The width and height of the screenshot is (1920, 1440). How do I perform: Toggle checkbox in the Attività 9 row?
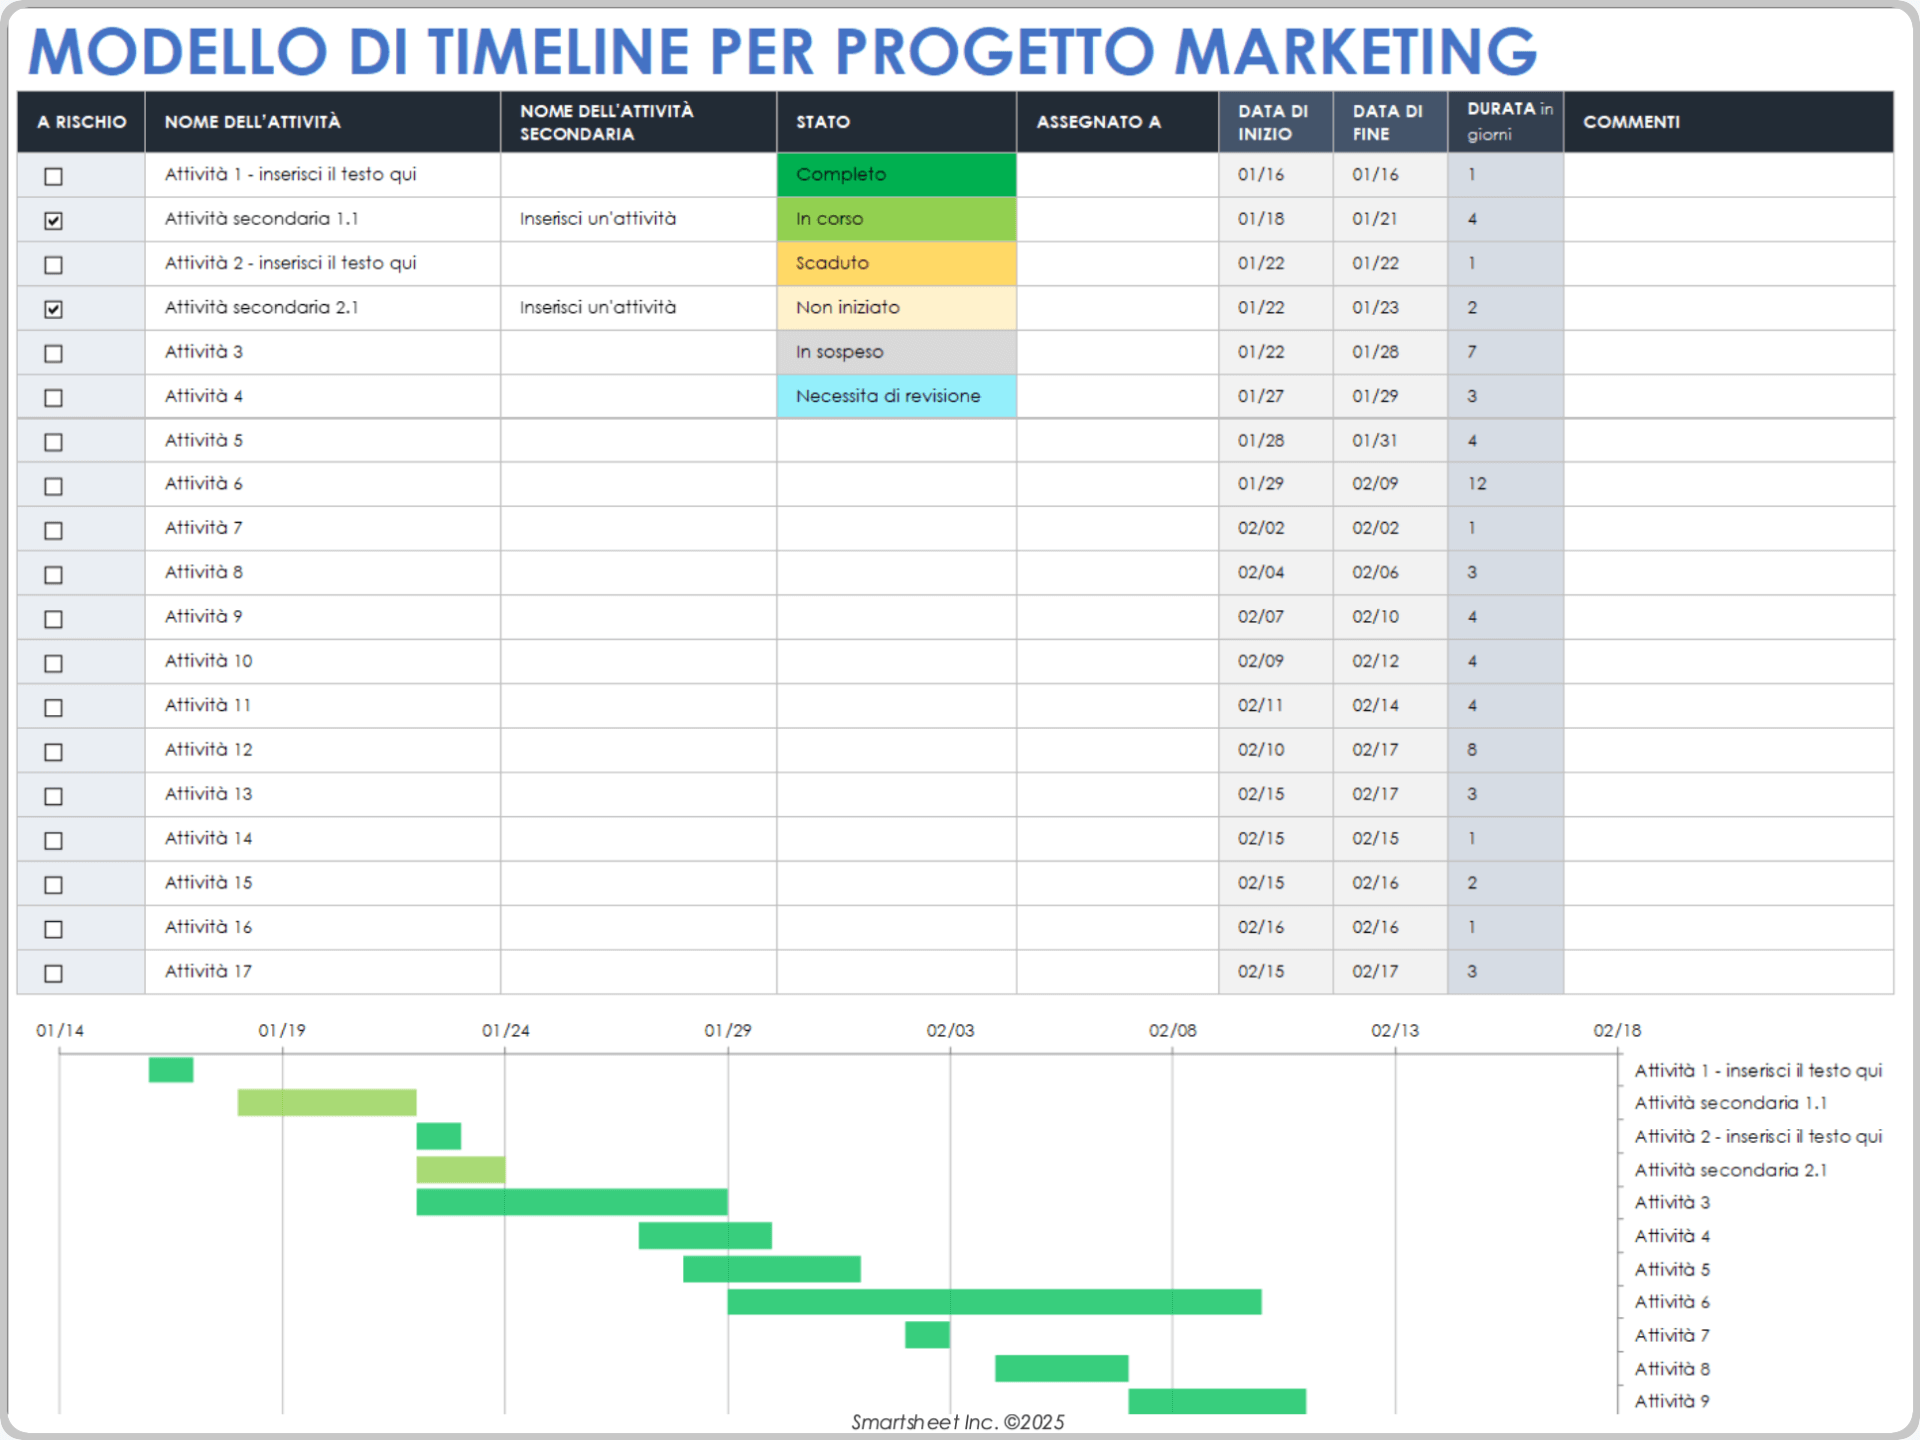pyautogui.click(x=53, y=619)
